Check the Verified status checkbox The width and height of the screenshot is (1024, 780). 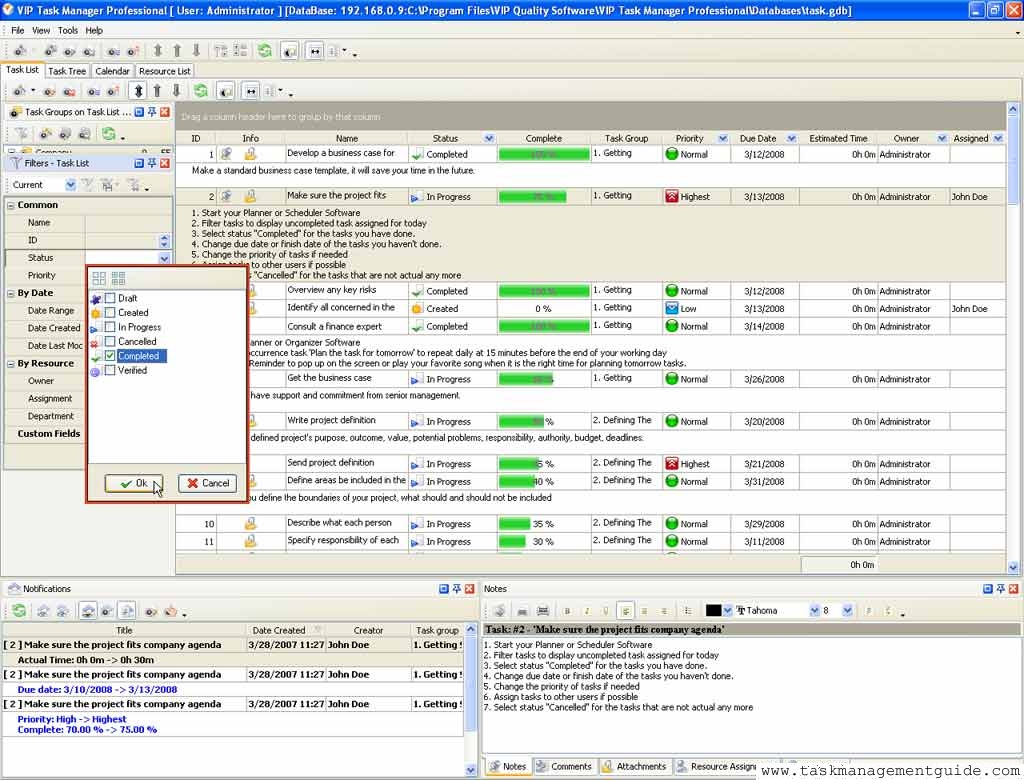pyautogui.click(x=110, y=370)
